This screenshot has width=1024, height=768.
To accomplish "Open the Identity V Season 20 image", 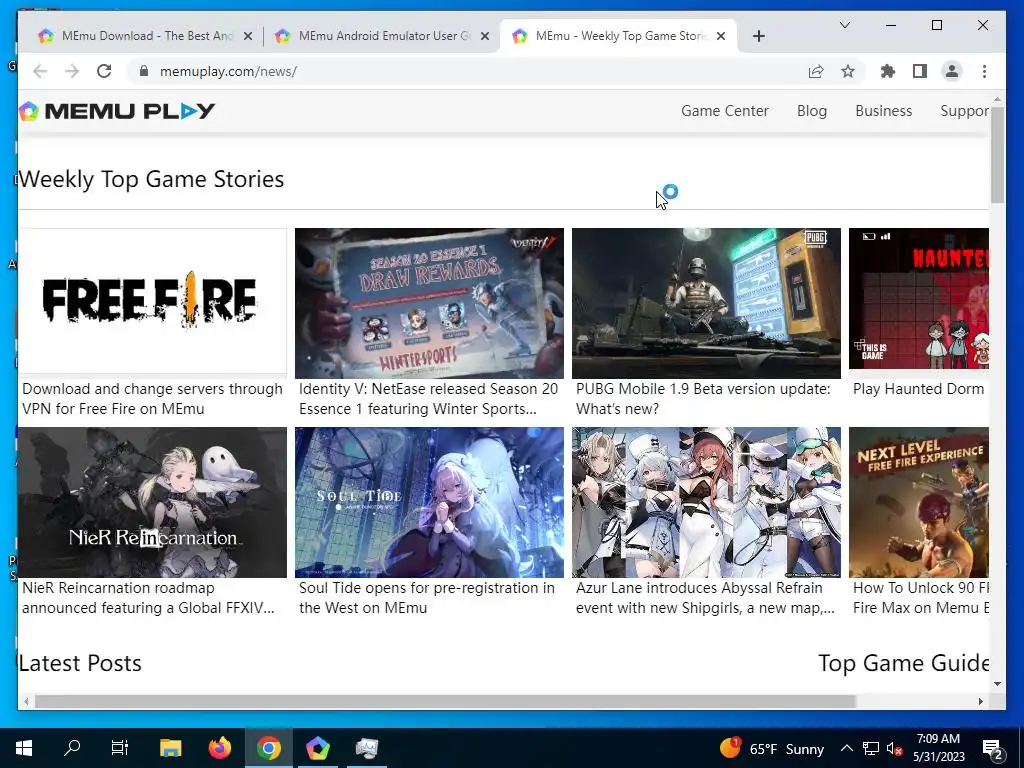I will (x=429, y=303).
